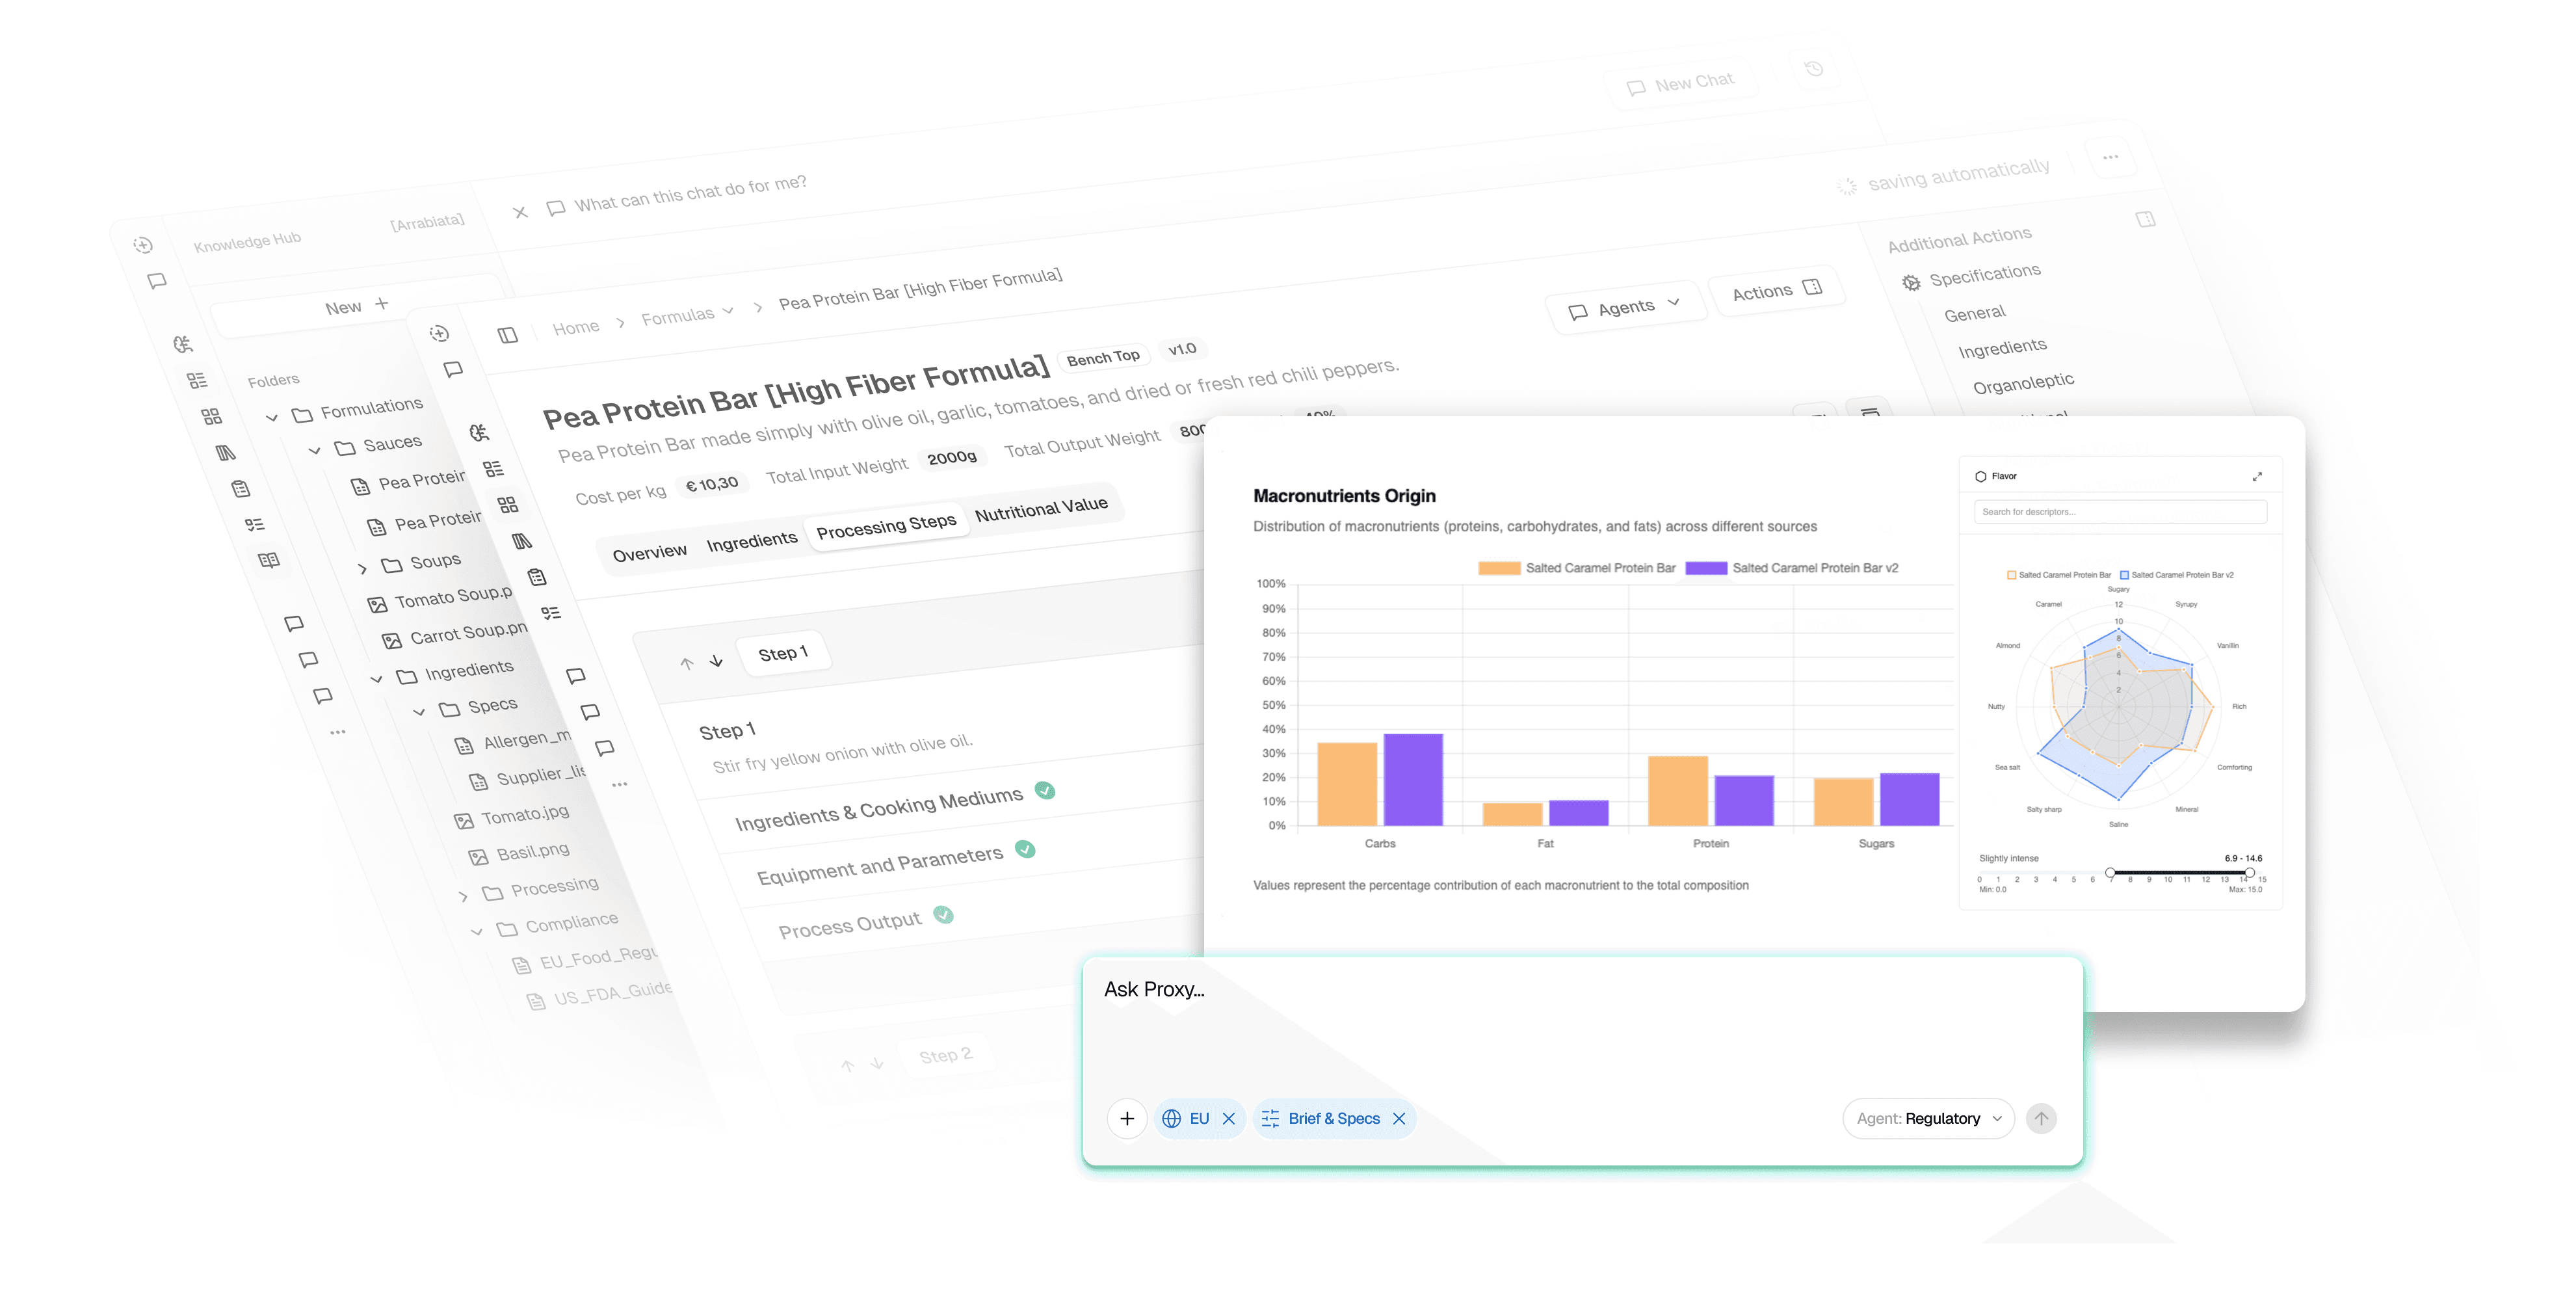Open the three-dots menu near saving automatically
Viewport: 2576px width, 1302px height.
tap(2110, 157)
